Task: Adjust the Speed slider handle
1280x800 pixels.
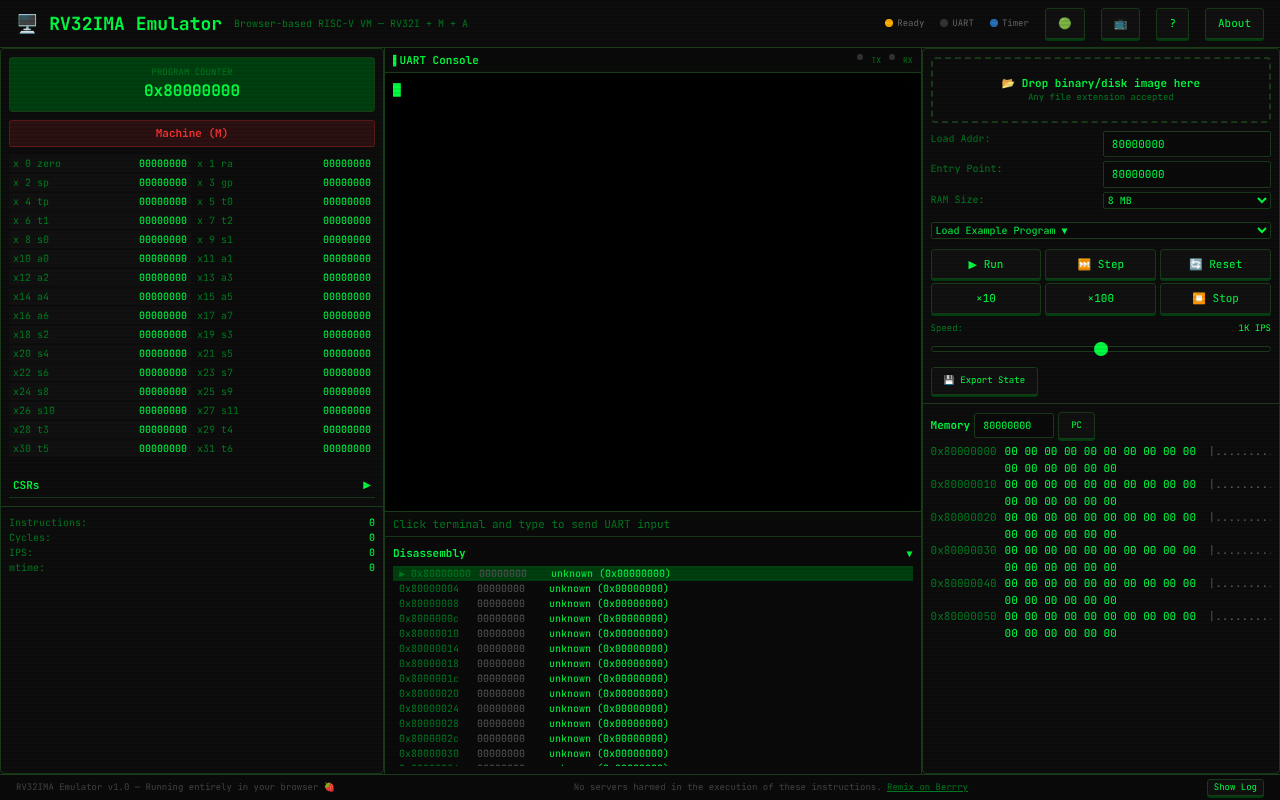Action: (x=1101, y=349)
